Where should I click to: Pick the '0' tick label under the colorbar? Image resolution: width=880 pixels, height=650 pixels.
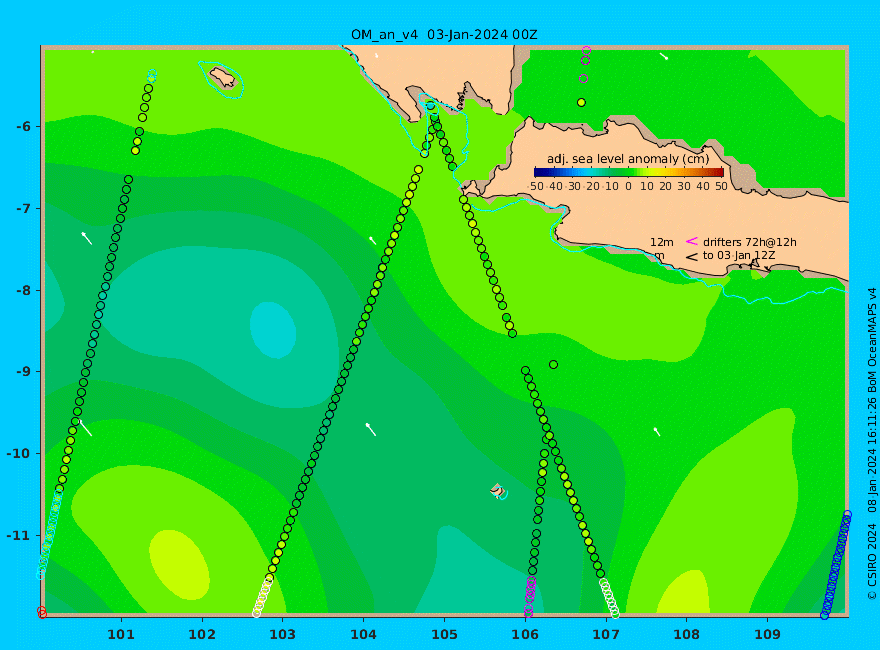(629, 186)
